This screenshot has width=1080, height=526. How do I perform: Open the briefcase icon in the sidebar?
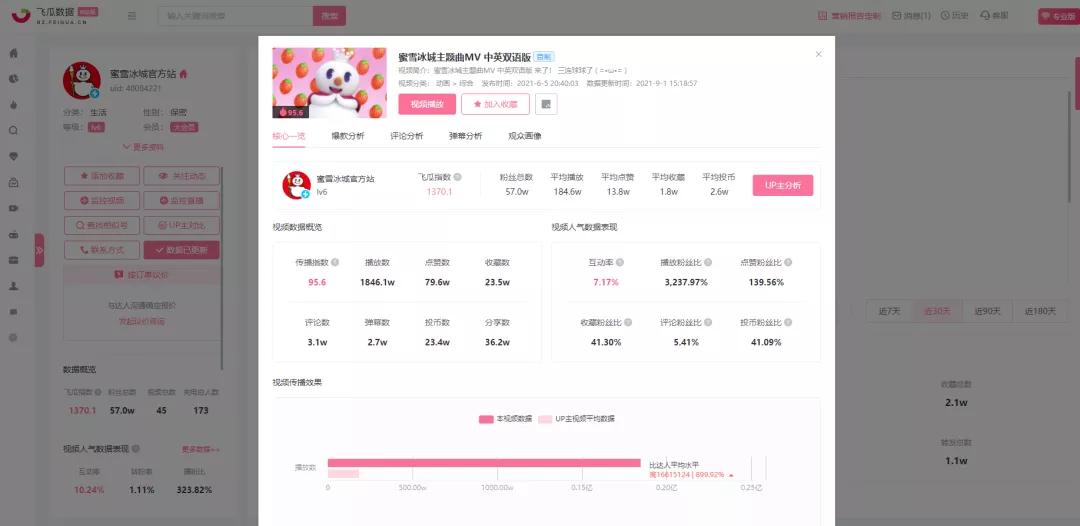click(13, 260)
